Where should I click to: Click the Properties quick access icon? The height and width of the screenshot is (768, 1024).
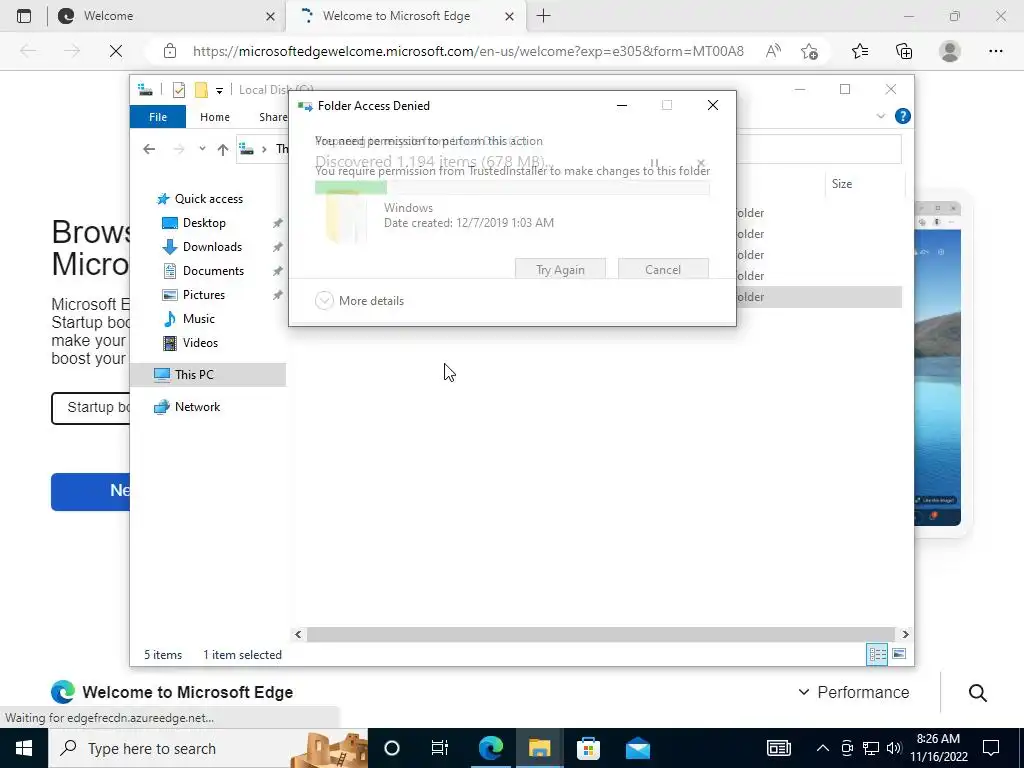tap(178, 90)
